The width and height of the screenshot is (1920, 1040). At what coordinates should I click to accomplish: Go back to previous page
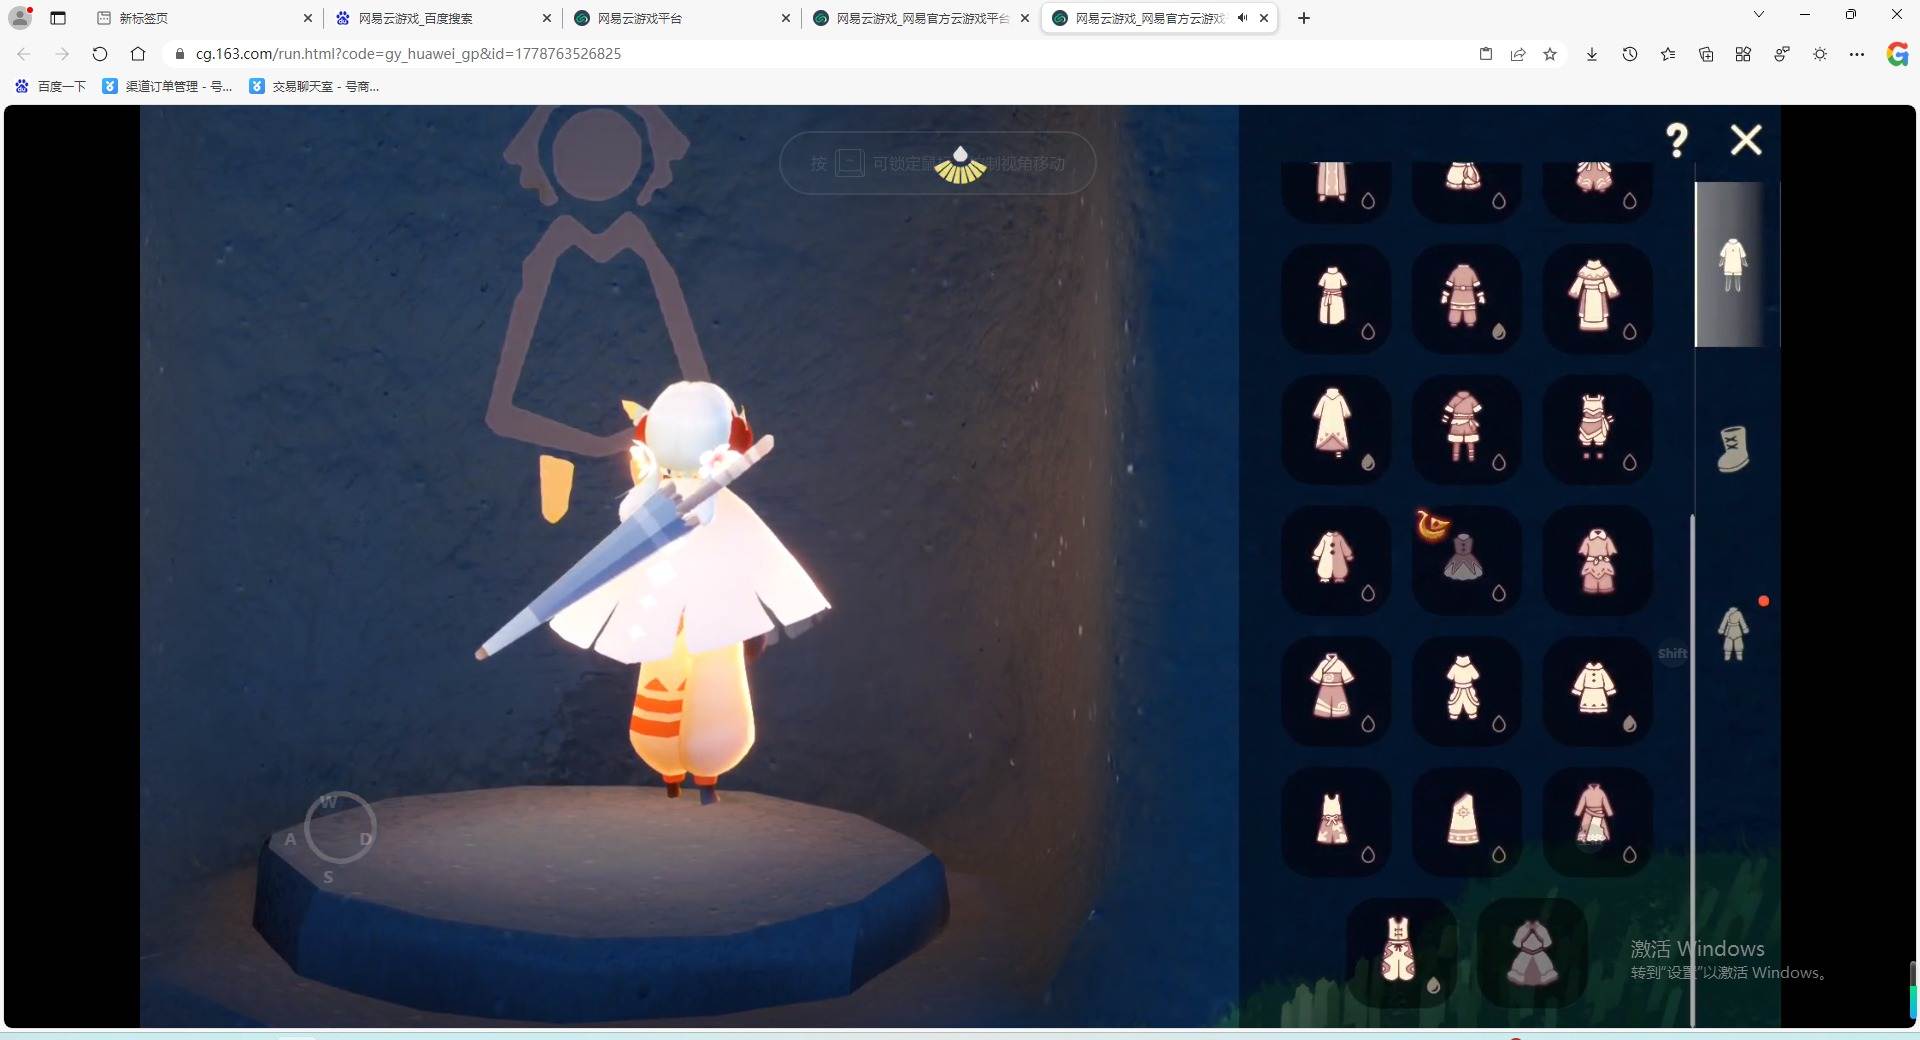[x=24, y=54]
